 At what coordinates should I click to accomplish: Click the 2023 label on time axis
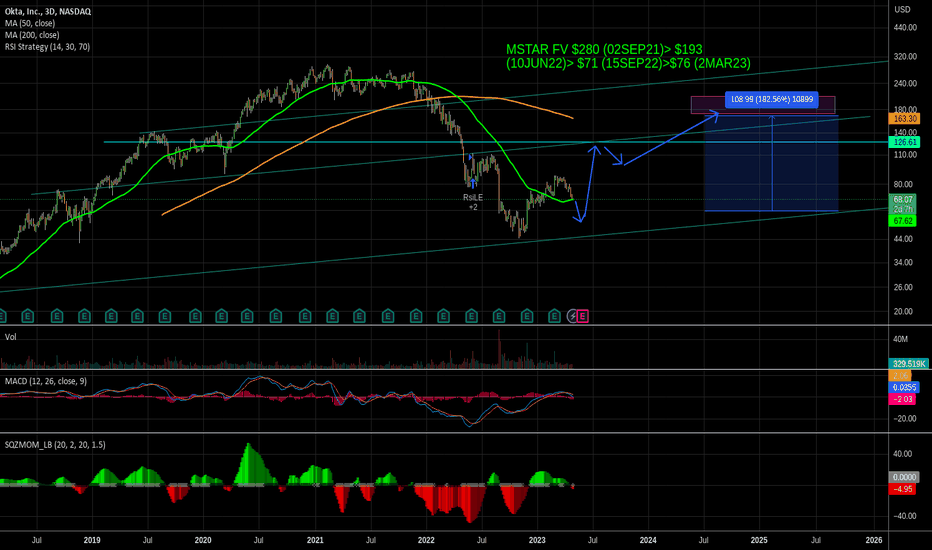click(x=537, y=540)
